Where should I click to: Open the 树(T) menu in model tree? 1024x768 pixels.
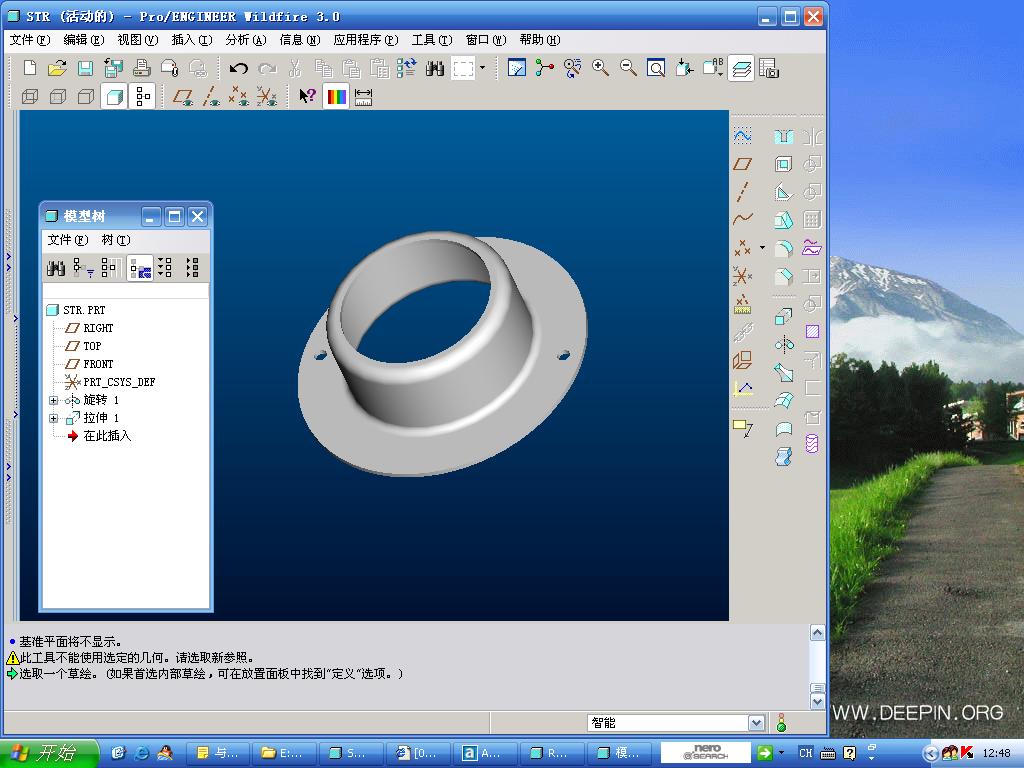tap(116, 240)
